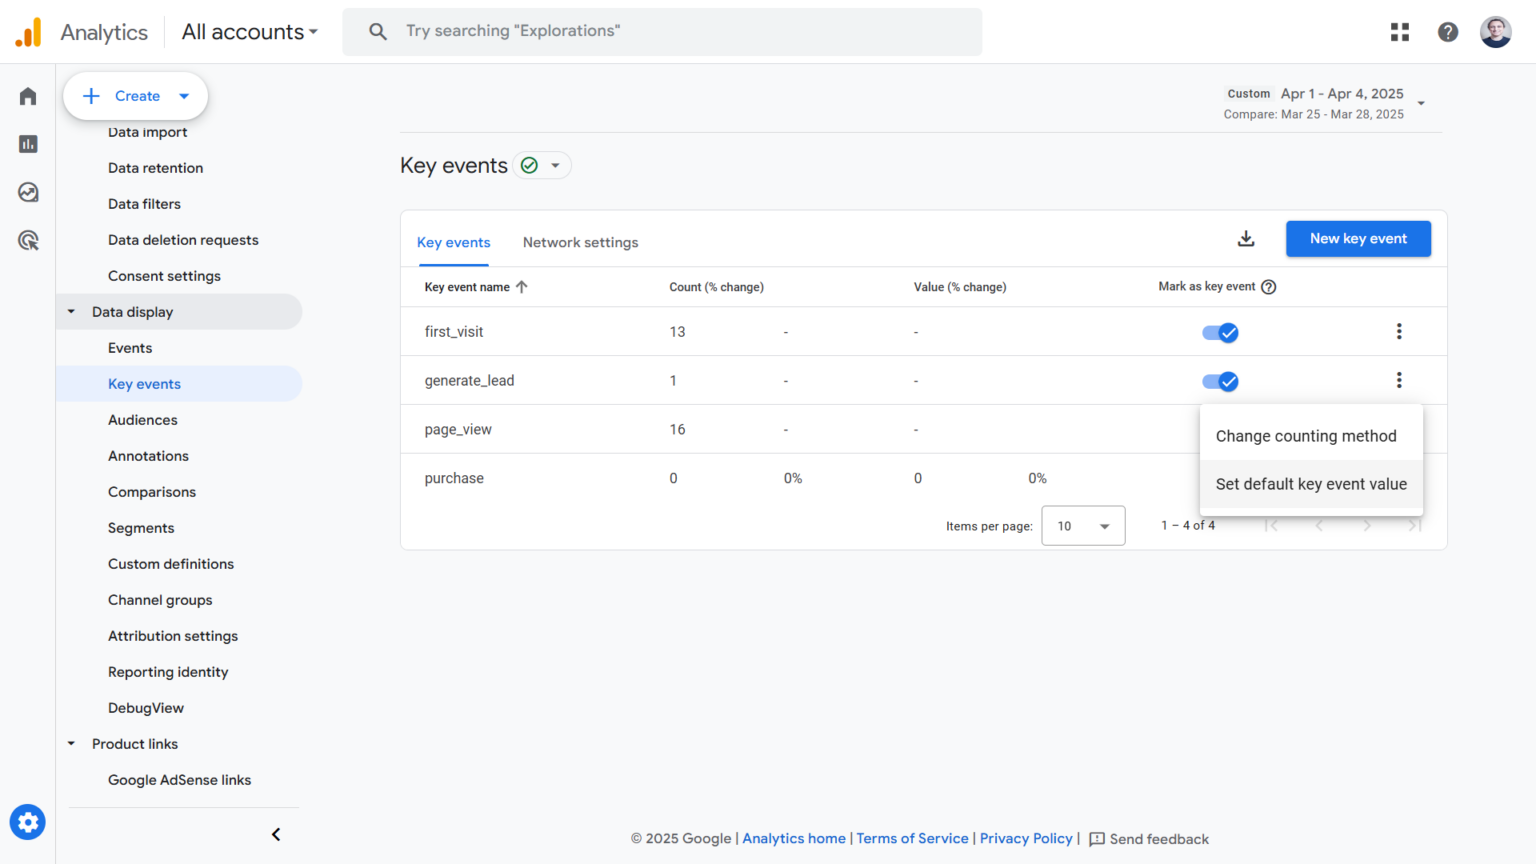Open the Items per page dropdown
This screenshot has height=864, width=1536.
1083,525
